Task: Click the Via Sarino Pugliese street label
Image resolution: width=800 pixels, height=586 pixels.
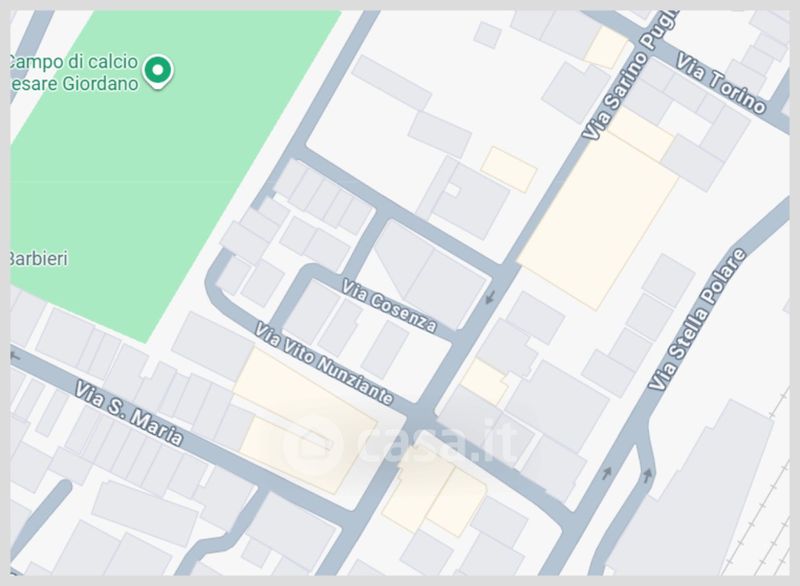Action: pos(631,75)
